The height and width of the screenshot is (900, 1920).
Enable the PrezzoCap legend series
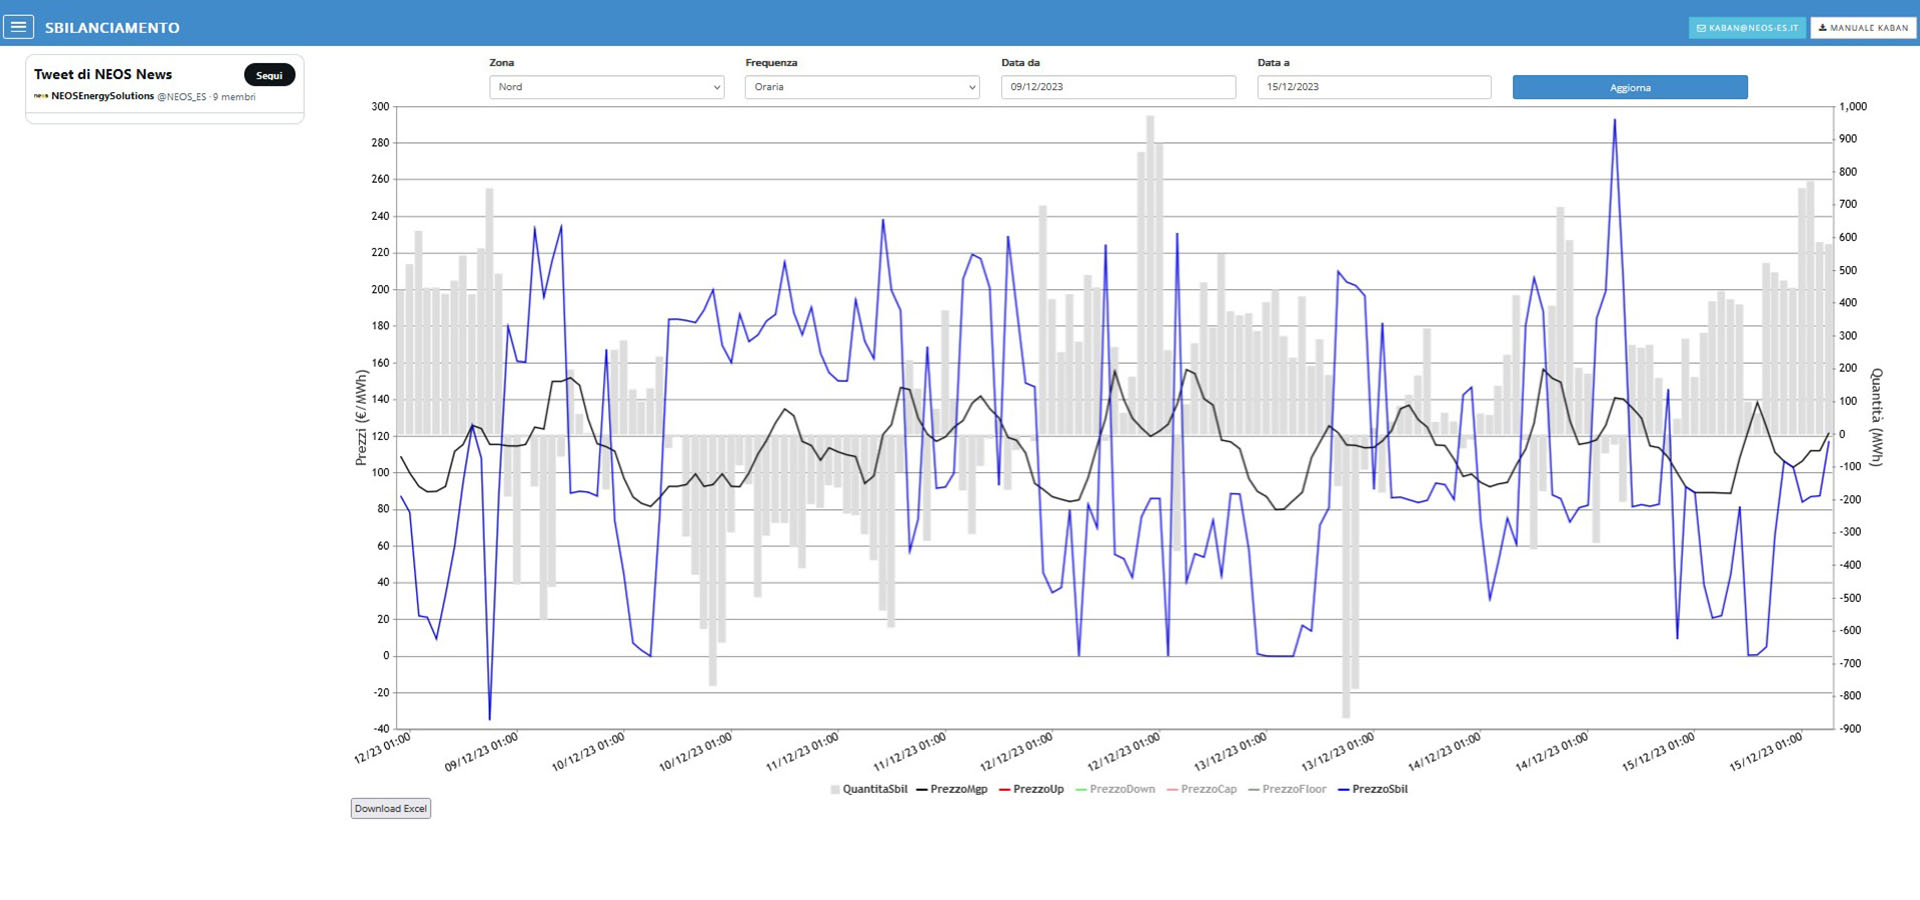pos(1200,789)
